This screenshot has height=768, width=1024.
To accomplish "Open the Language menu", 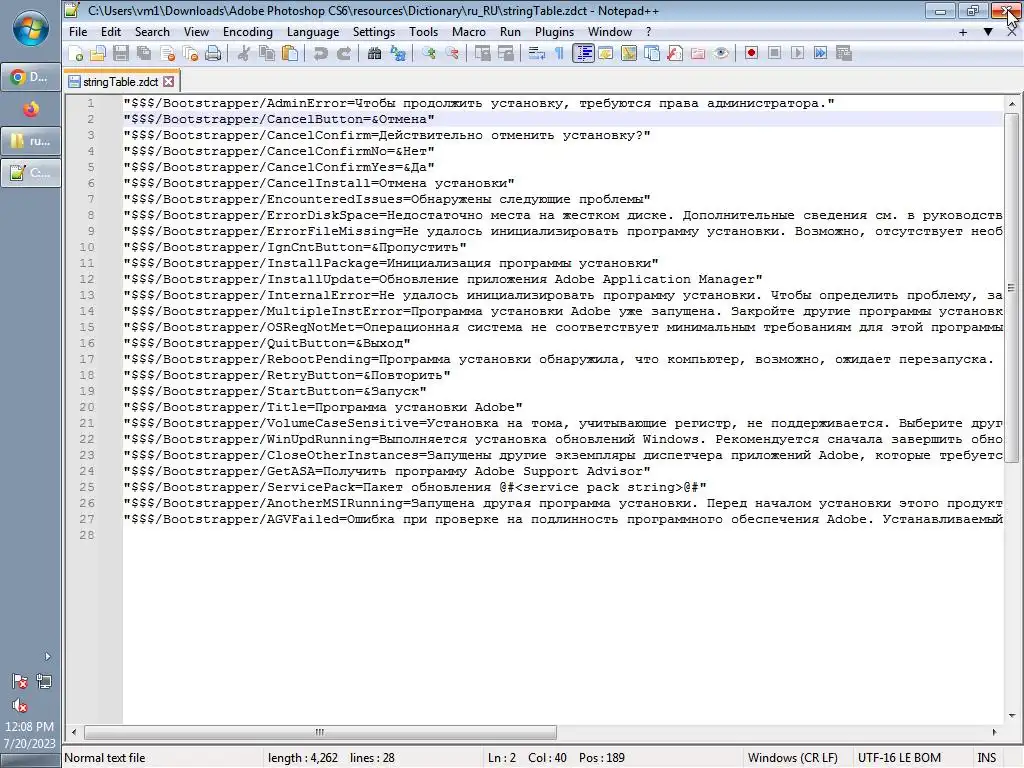I will [x=313, y=32].
